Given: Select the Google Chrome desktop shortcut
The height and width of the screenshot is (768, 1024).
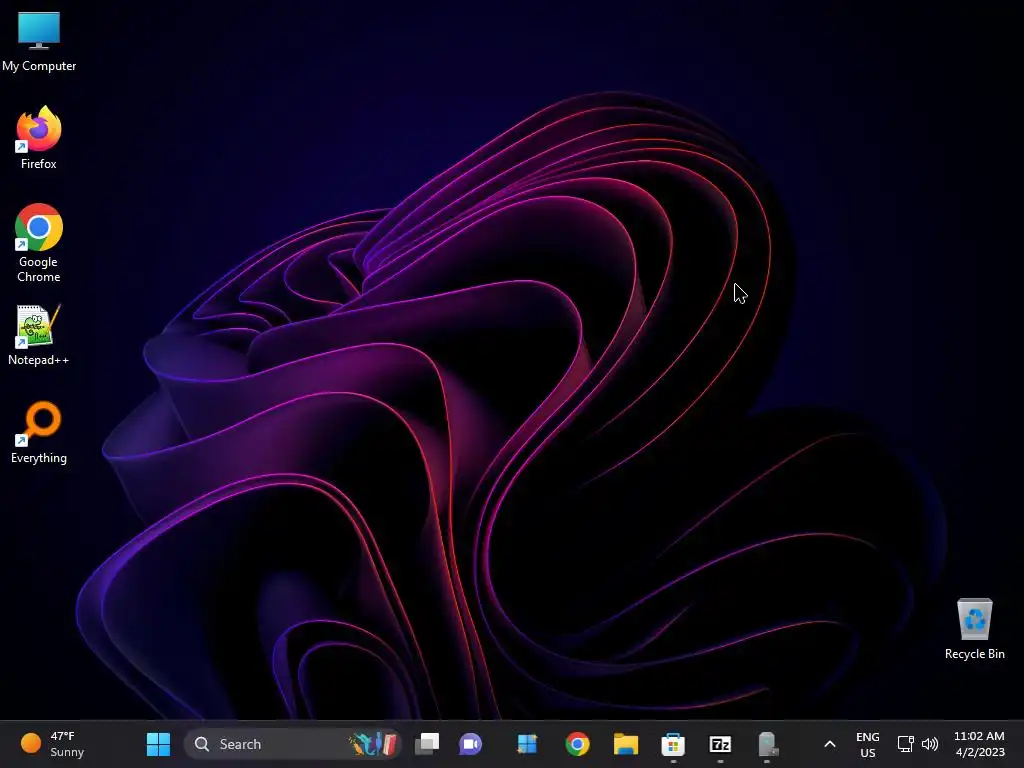Looking at the screenshot, I should coord(39,243).
